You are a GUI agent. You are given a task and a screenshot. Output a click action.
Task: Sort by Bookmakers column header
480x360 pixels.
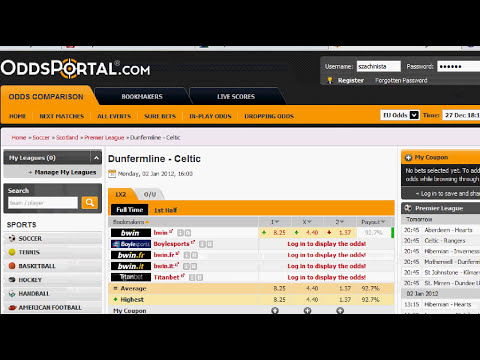(x=131, y=222)
